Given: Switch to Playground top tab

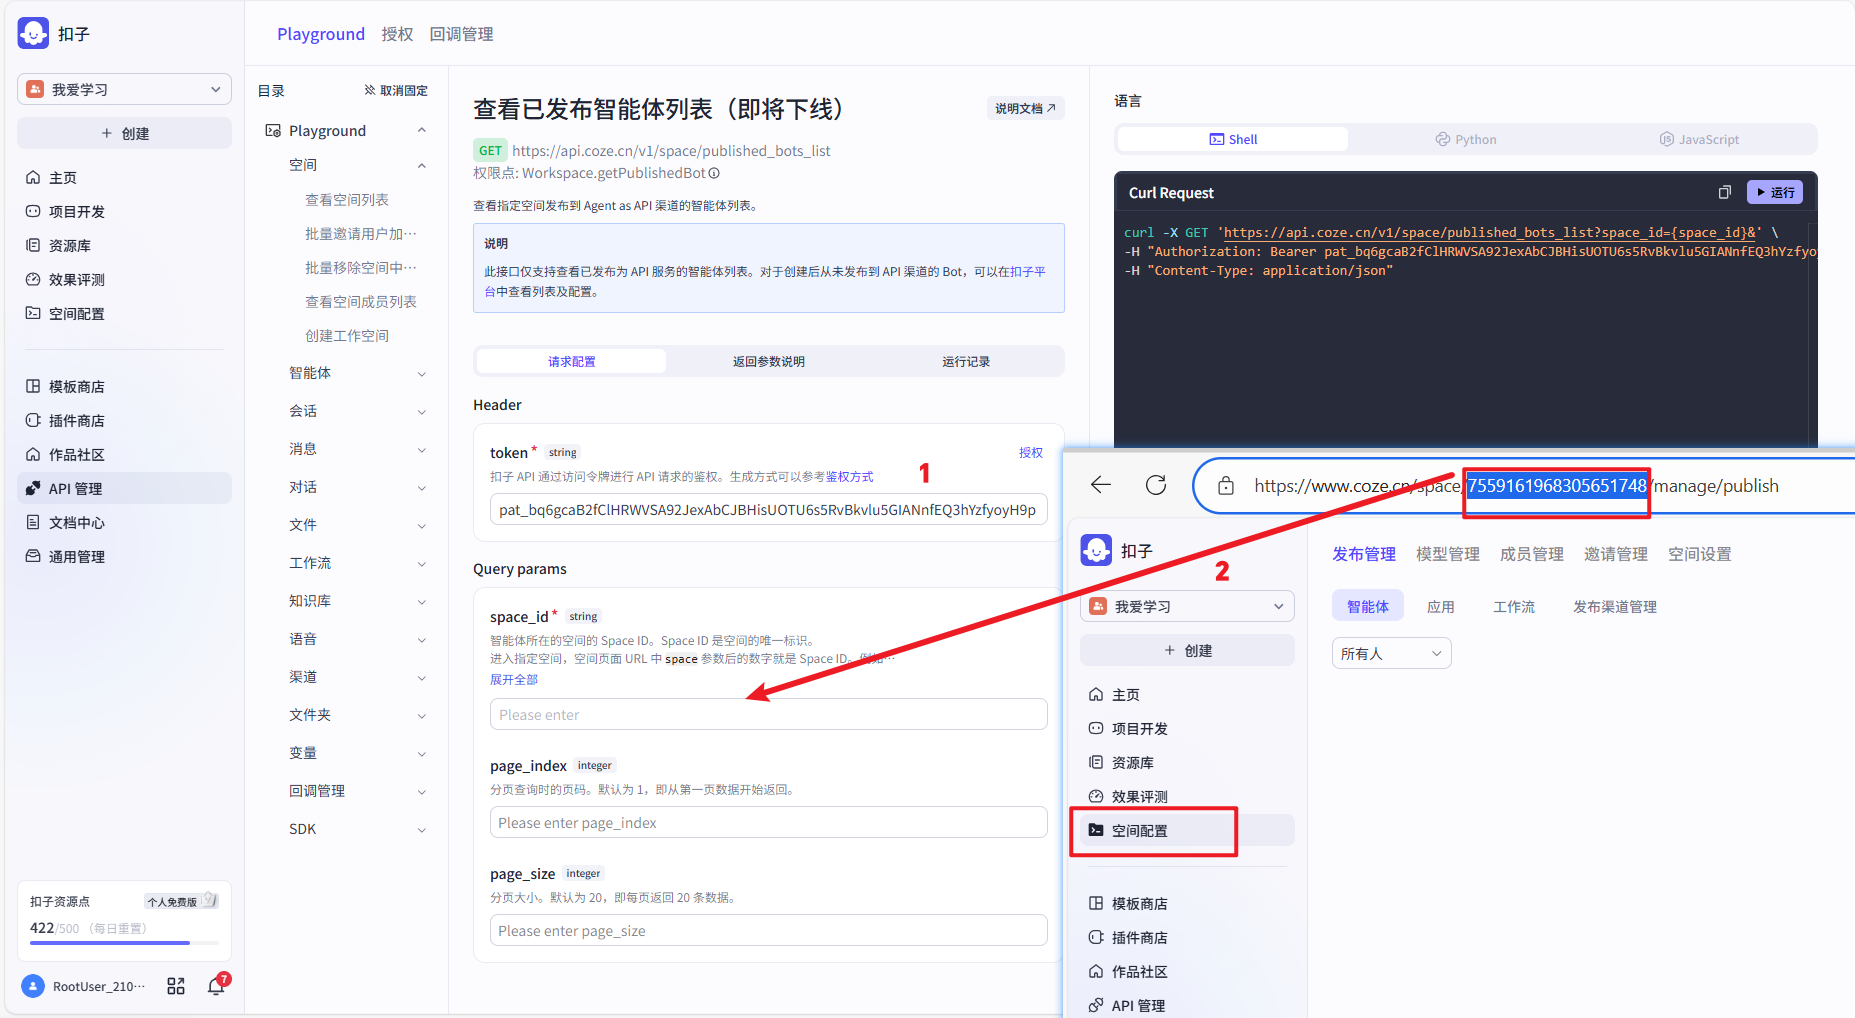Looking at the screenshot, I should [x=321, y=34].
